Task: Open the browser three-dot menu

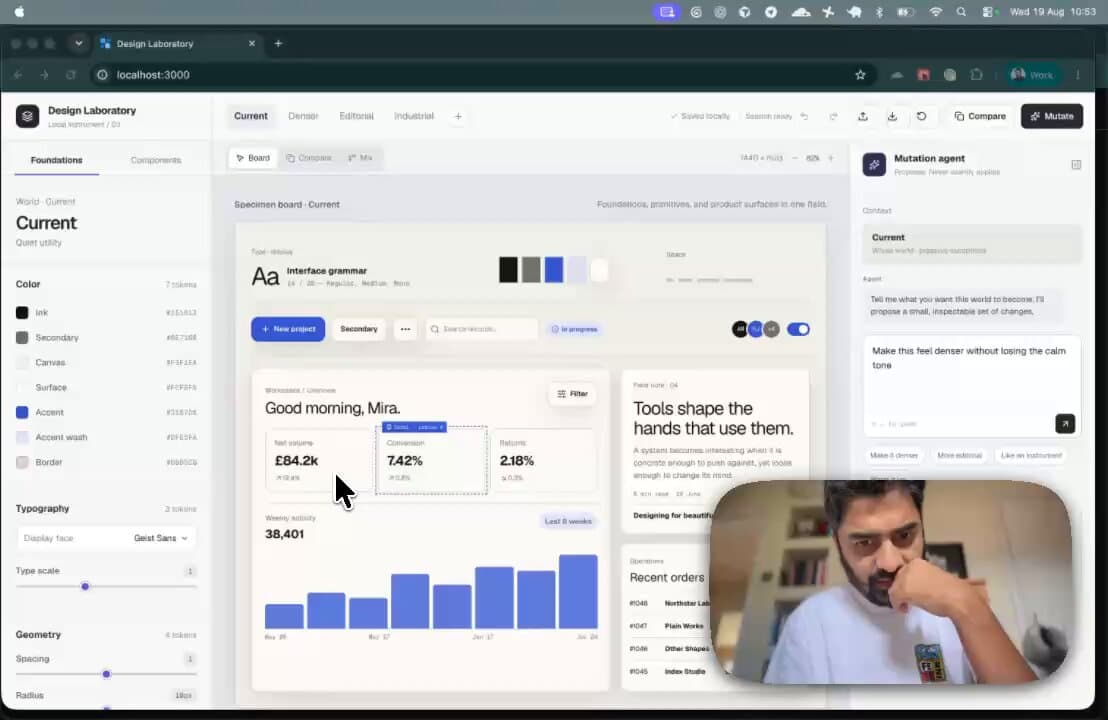Action: click(1078, 75)
